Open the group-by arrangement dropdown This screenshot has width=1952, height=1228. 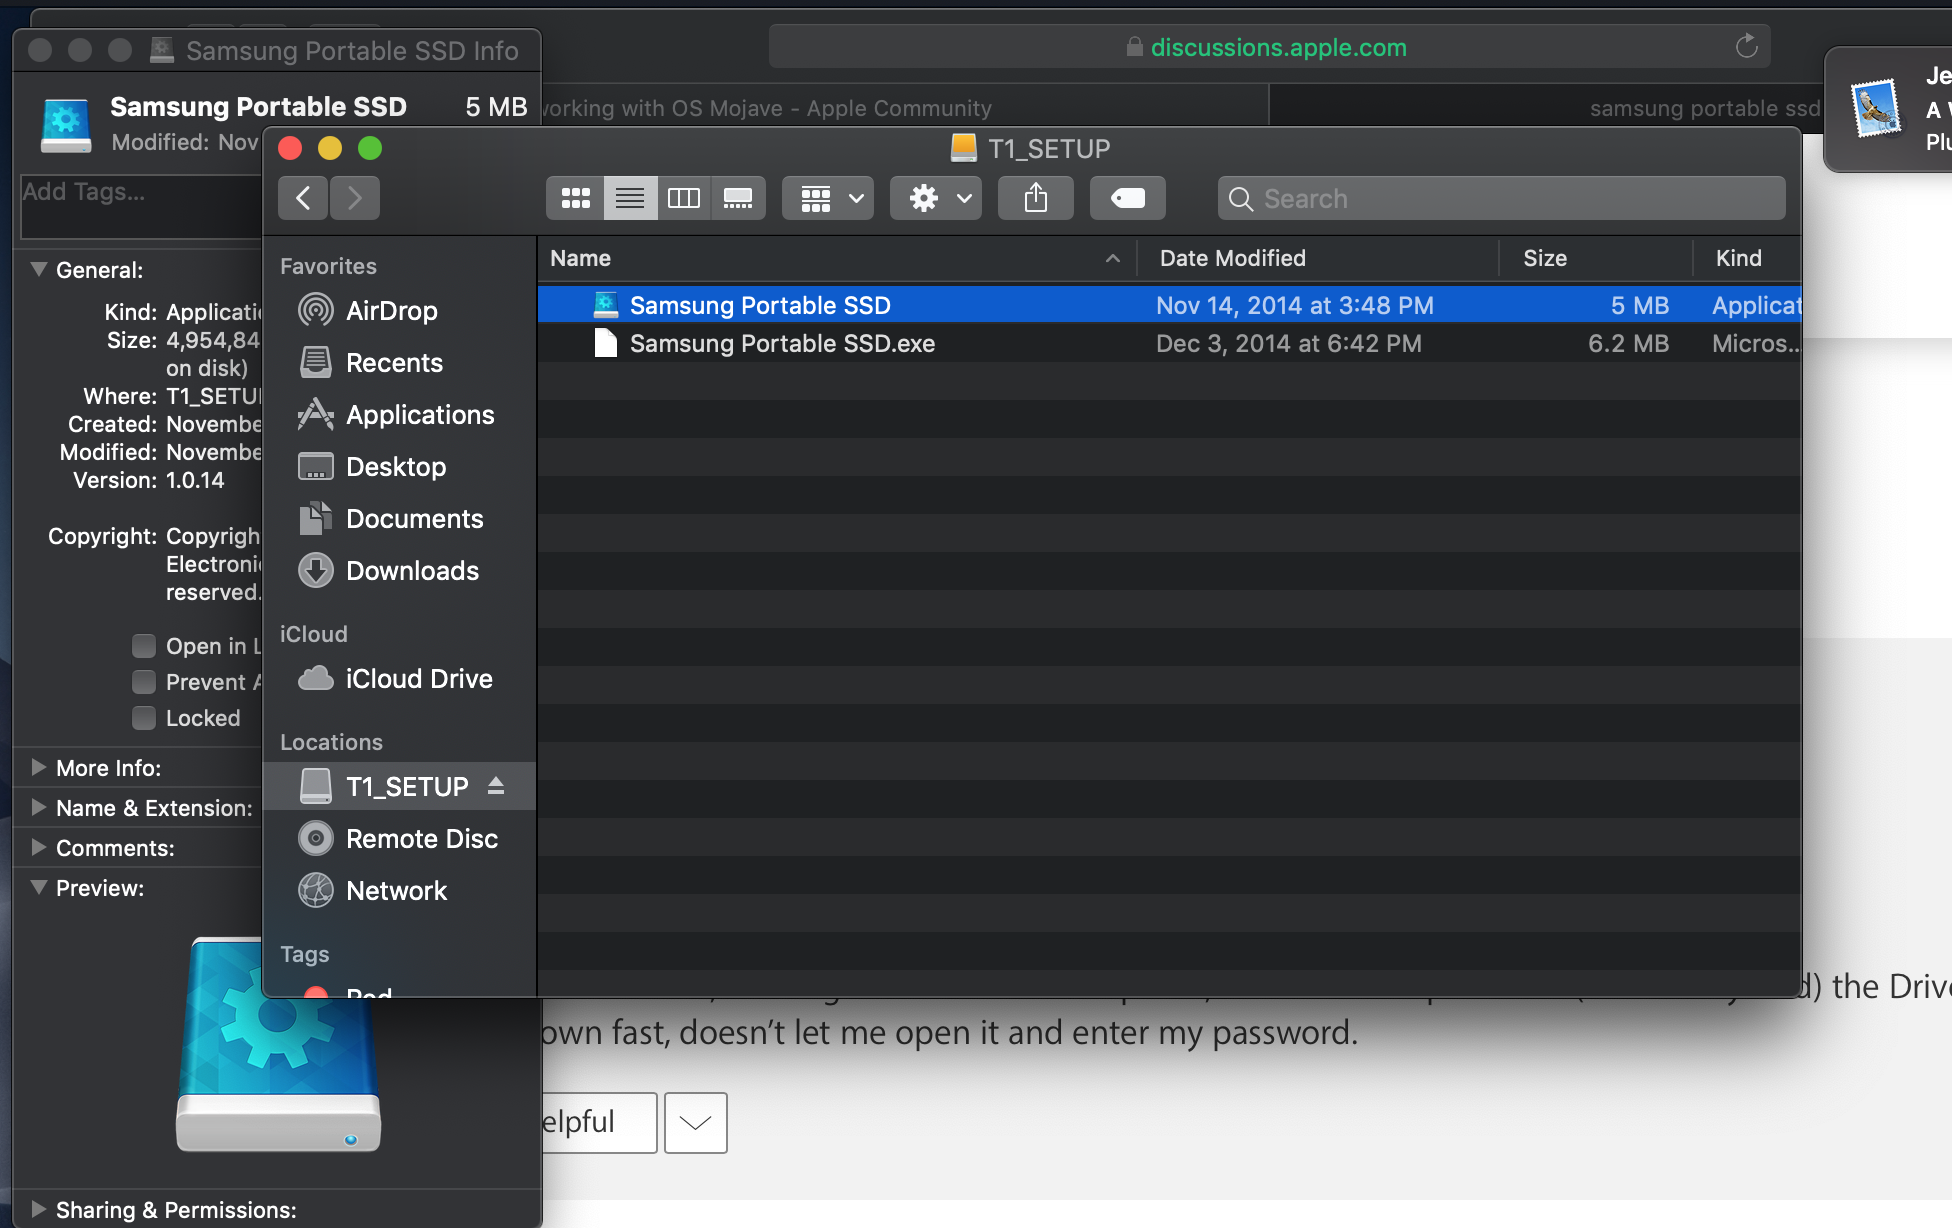[x=828, y=198]
